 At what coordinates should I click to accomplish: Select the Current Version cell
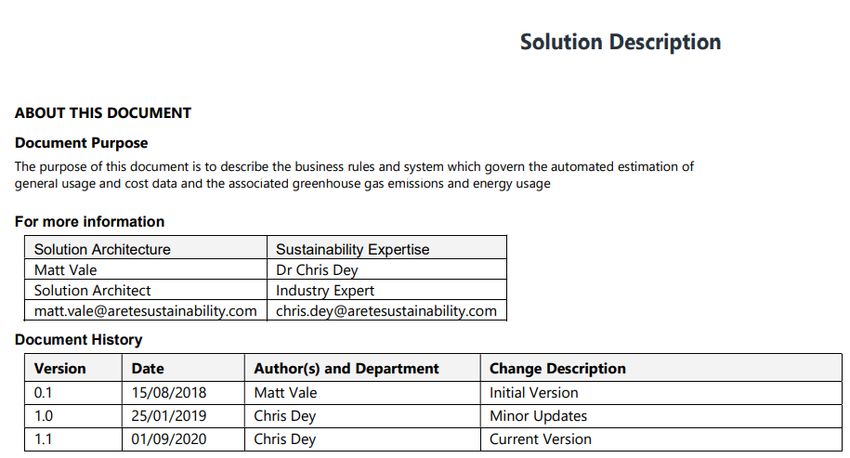coord(661,439)
